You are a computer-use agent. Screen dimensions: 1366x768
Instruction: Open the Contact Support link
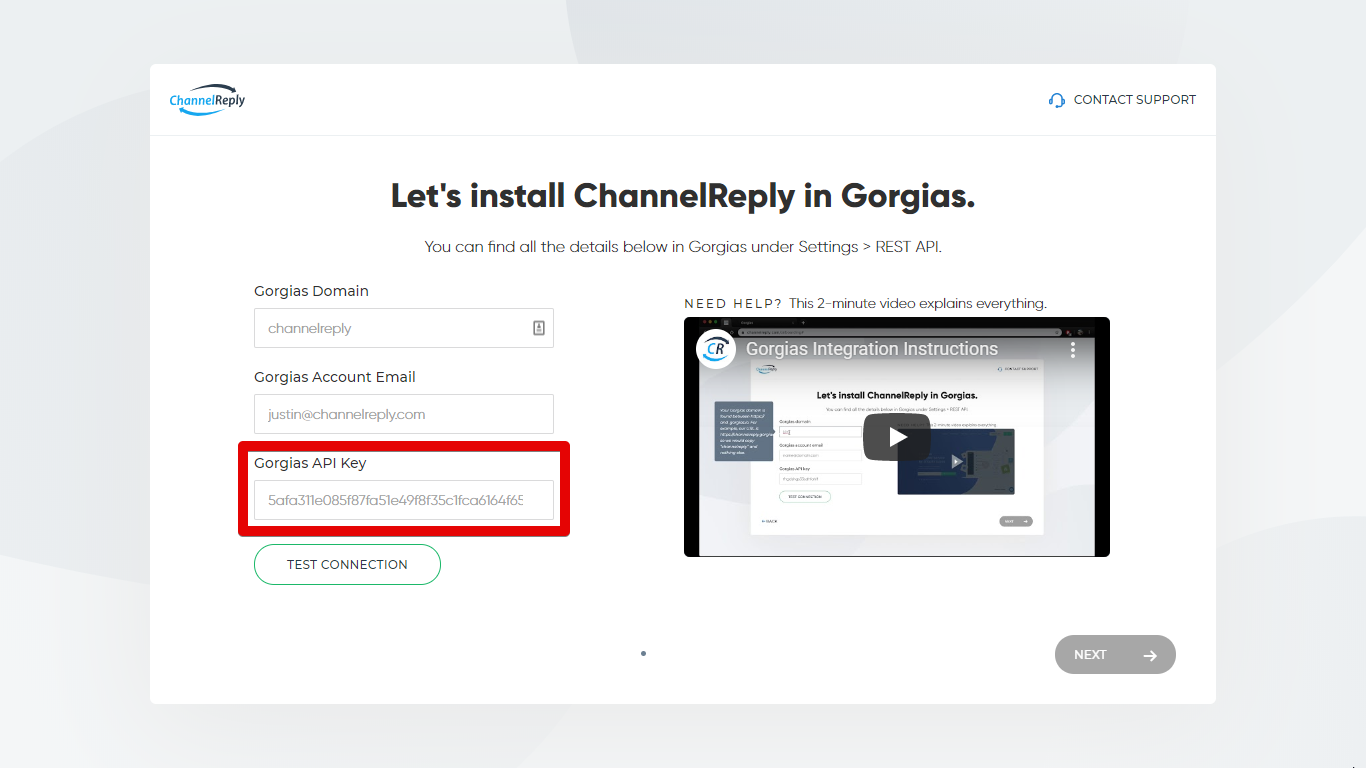pyautogui.click(x=1122, y=100)
